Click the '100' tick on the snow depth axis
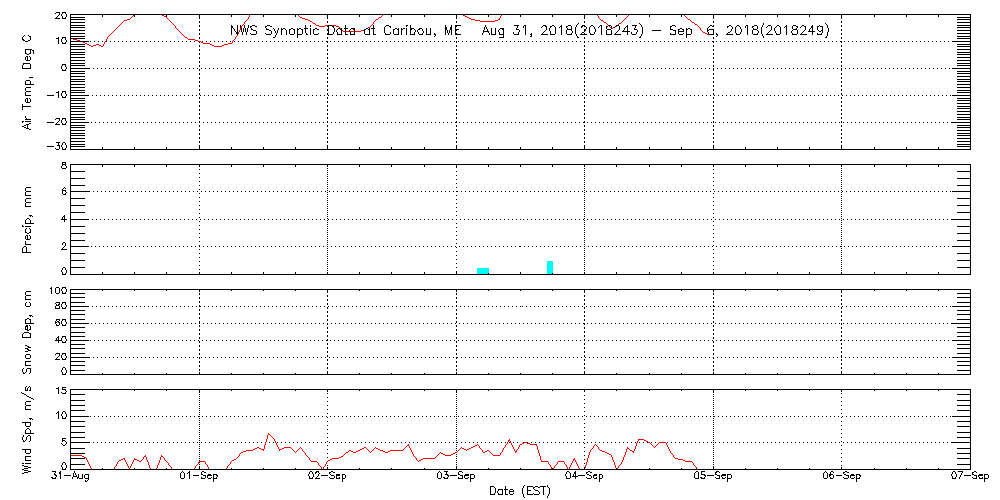Viewport: 1000px width, 500px height. point(58,291)
